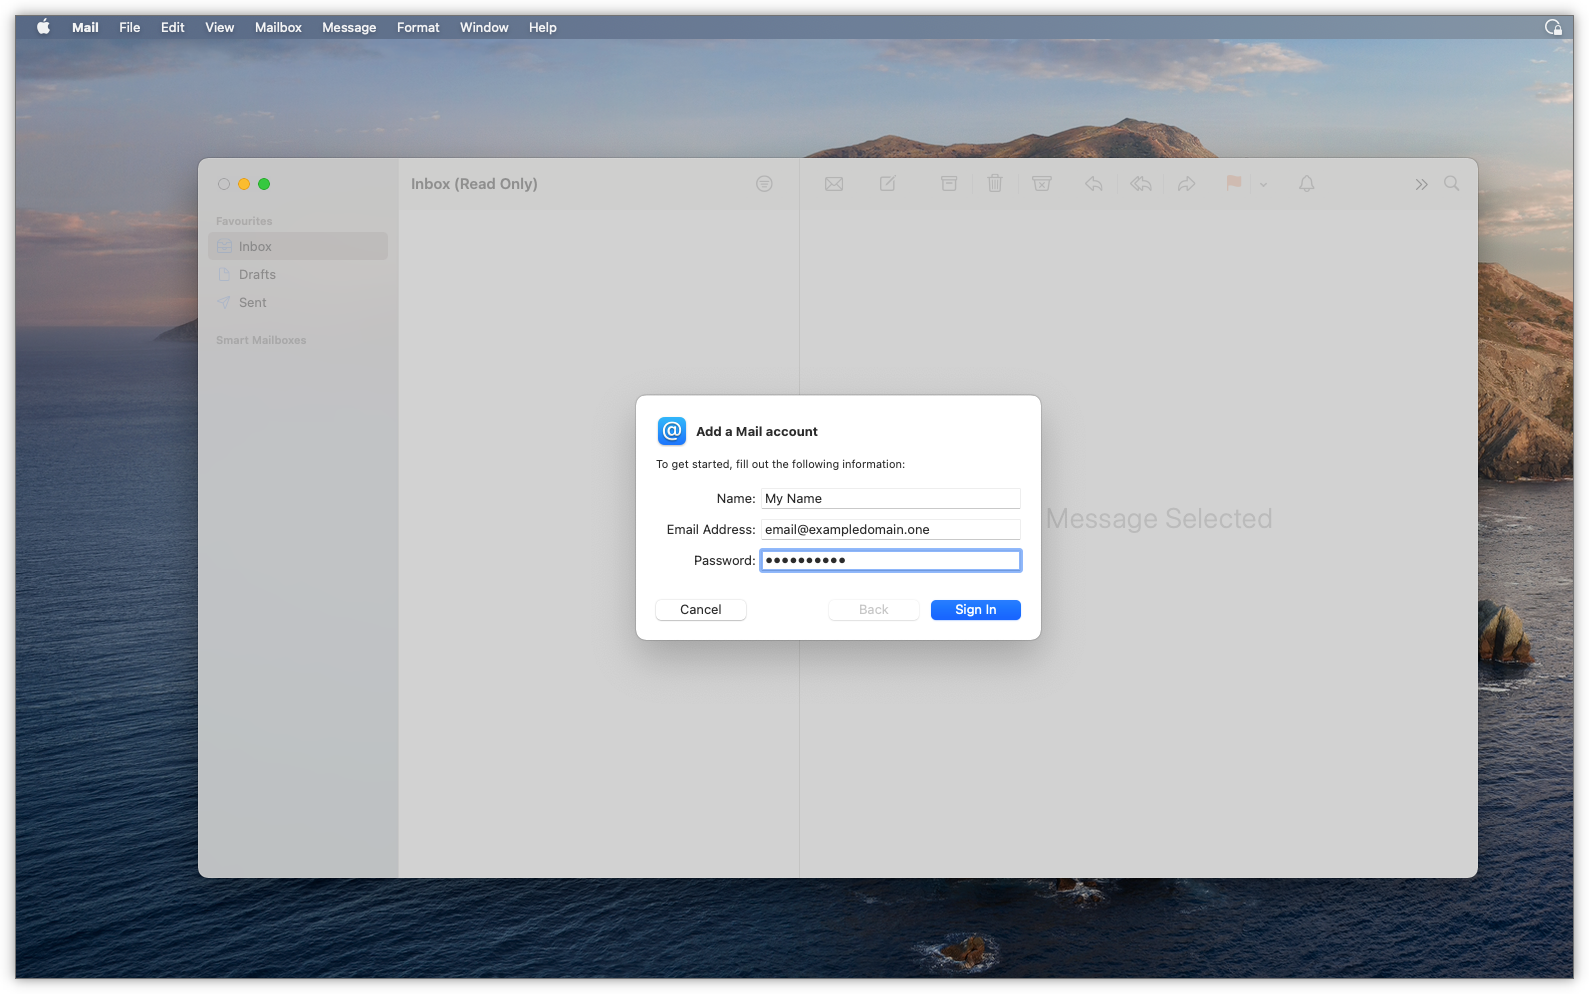The width and height of the screenshot is (1589, 994).
Task: Click the compose new message icon
Action: (887, 184)
